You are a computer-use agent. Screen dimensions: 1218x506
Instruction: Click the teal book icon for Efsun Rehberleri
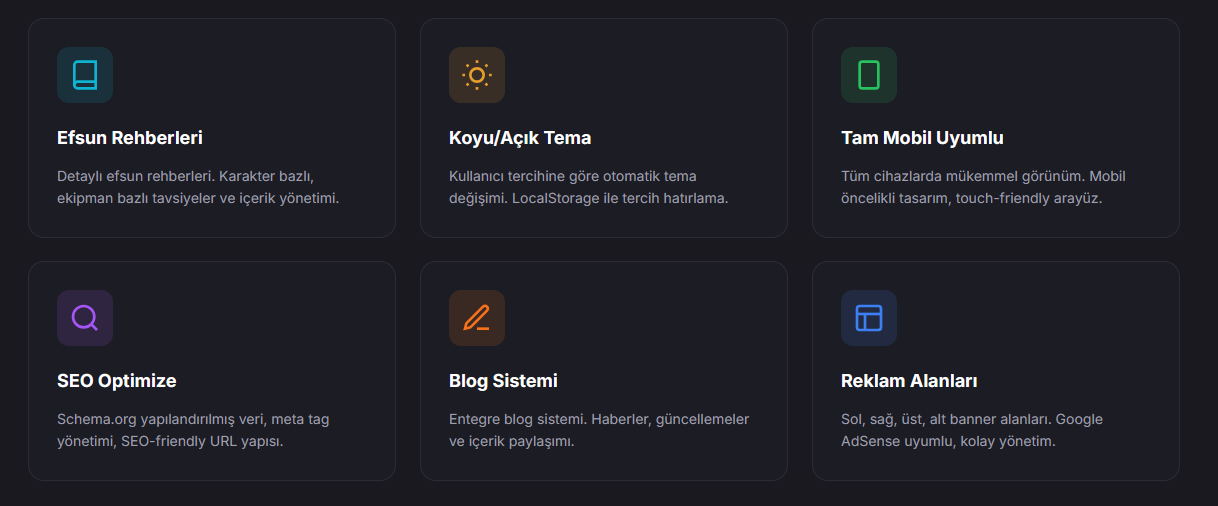point(85,75)
